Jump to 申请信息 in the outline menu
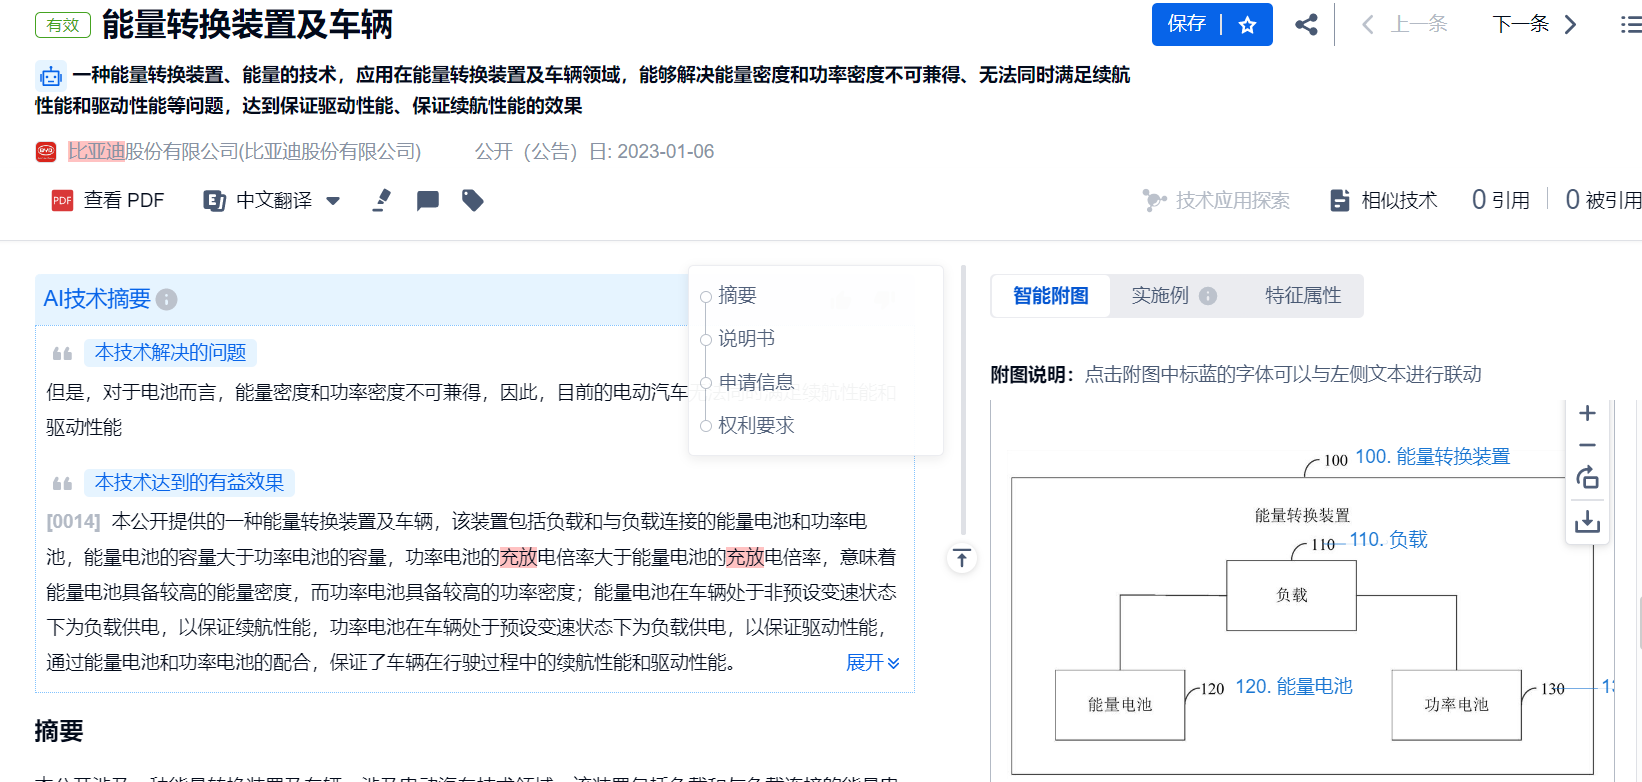The height and width of the screenshot is (782, 1642). [756, 382]
